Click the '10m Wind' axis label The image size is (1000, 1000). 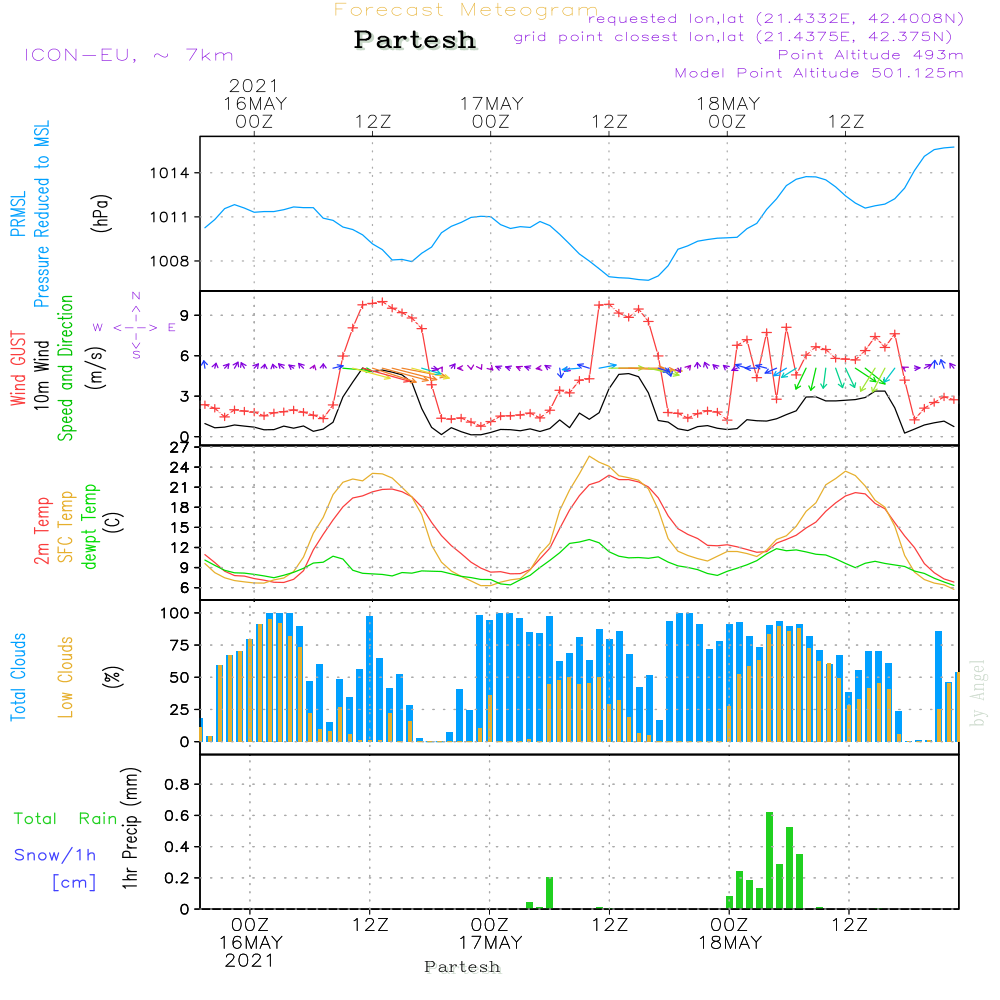click(41, 375)
